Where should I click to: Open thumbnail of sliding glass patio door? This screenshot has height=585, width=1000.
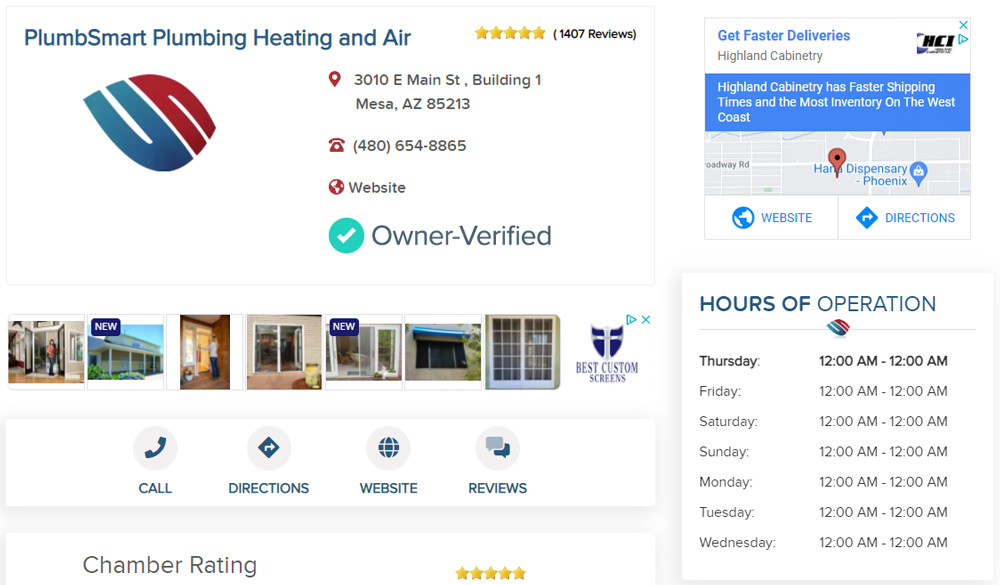click(x=284, y=352)
